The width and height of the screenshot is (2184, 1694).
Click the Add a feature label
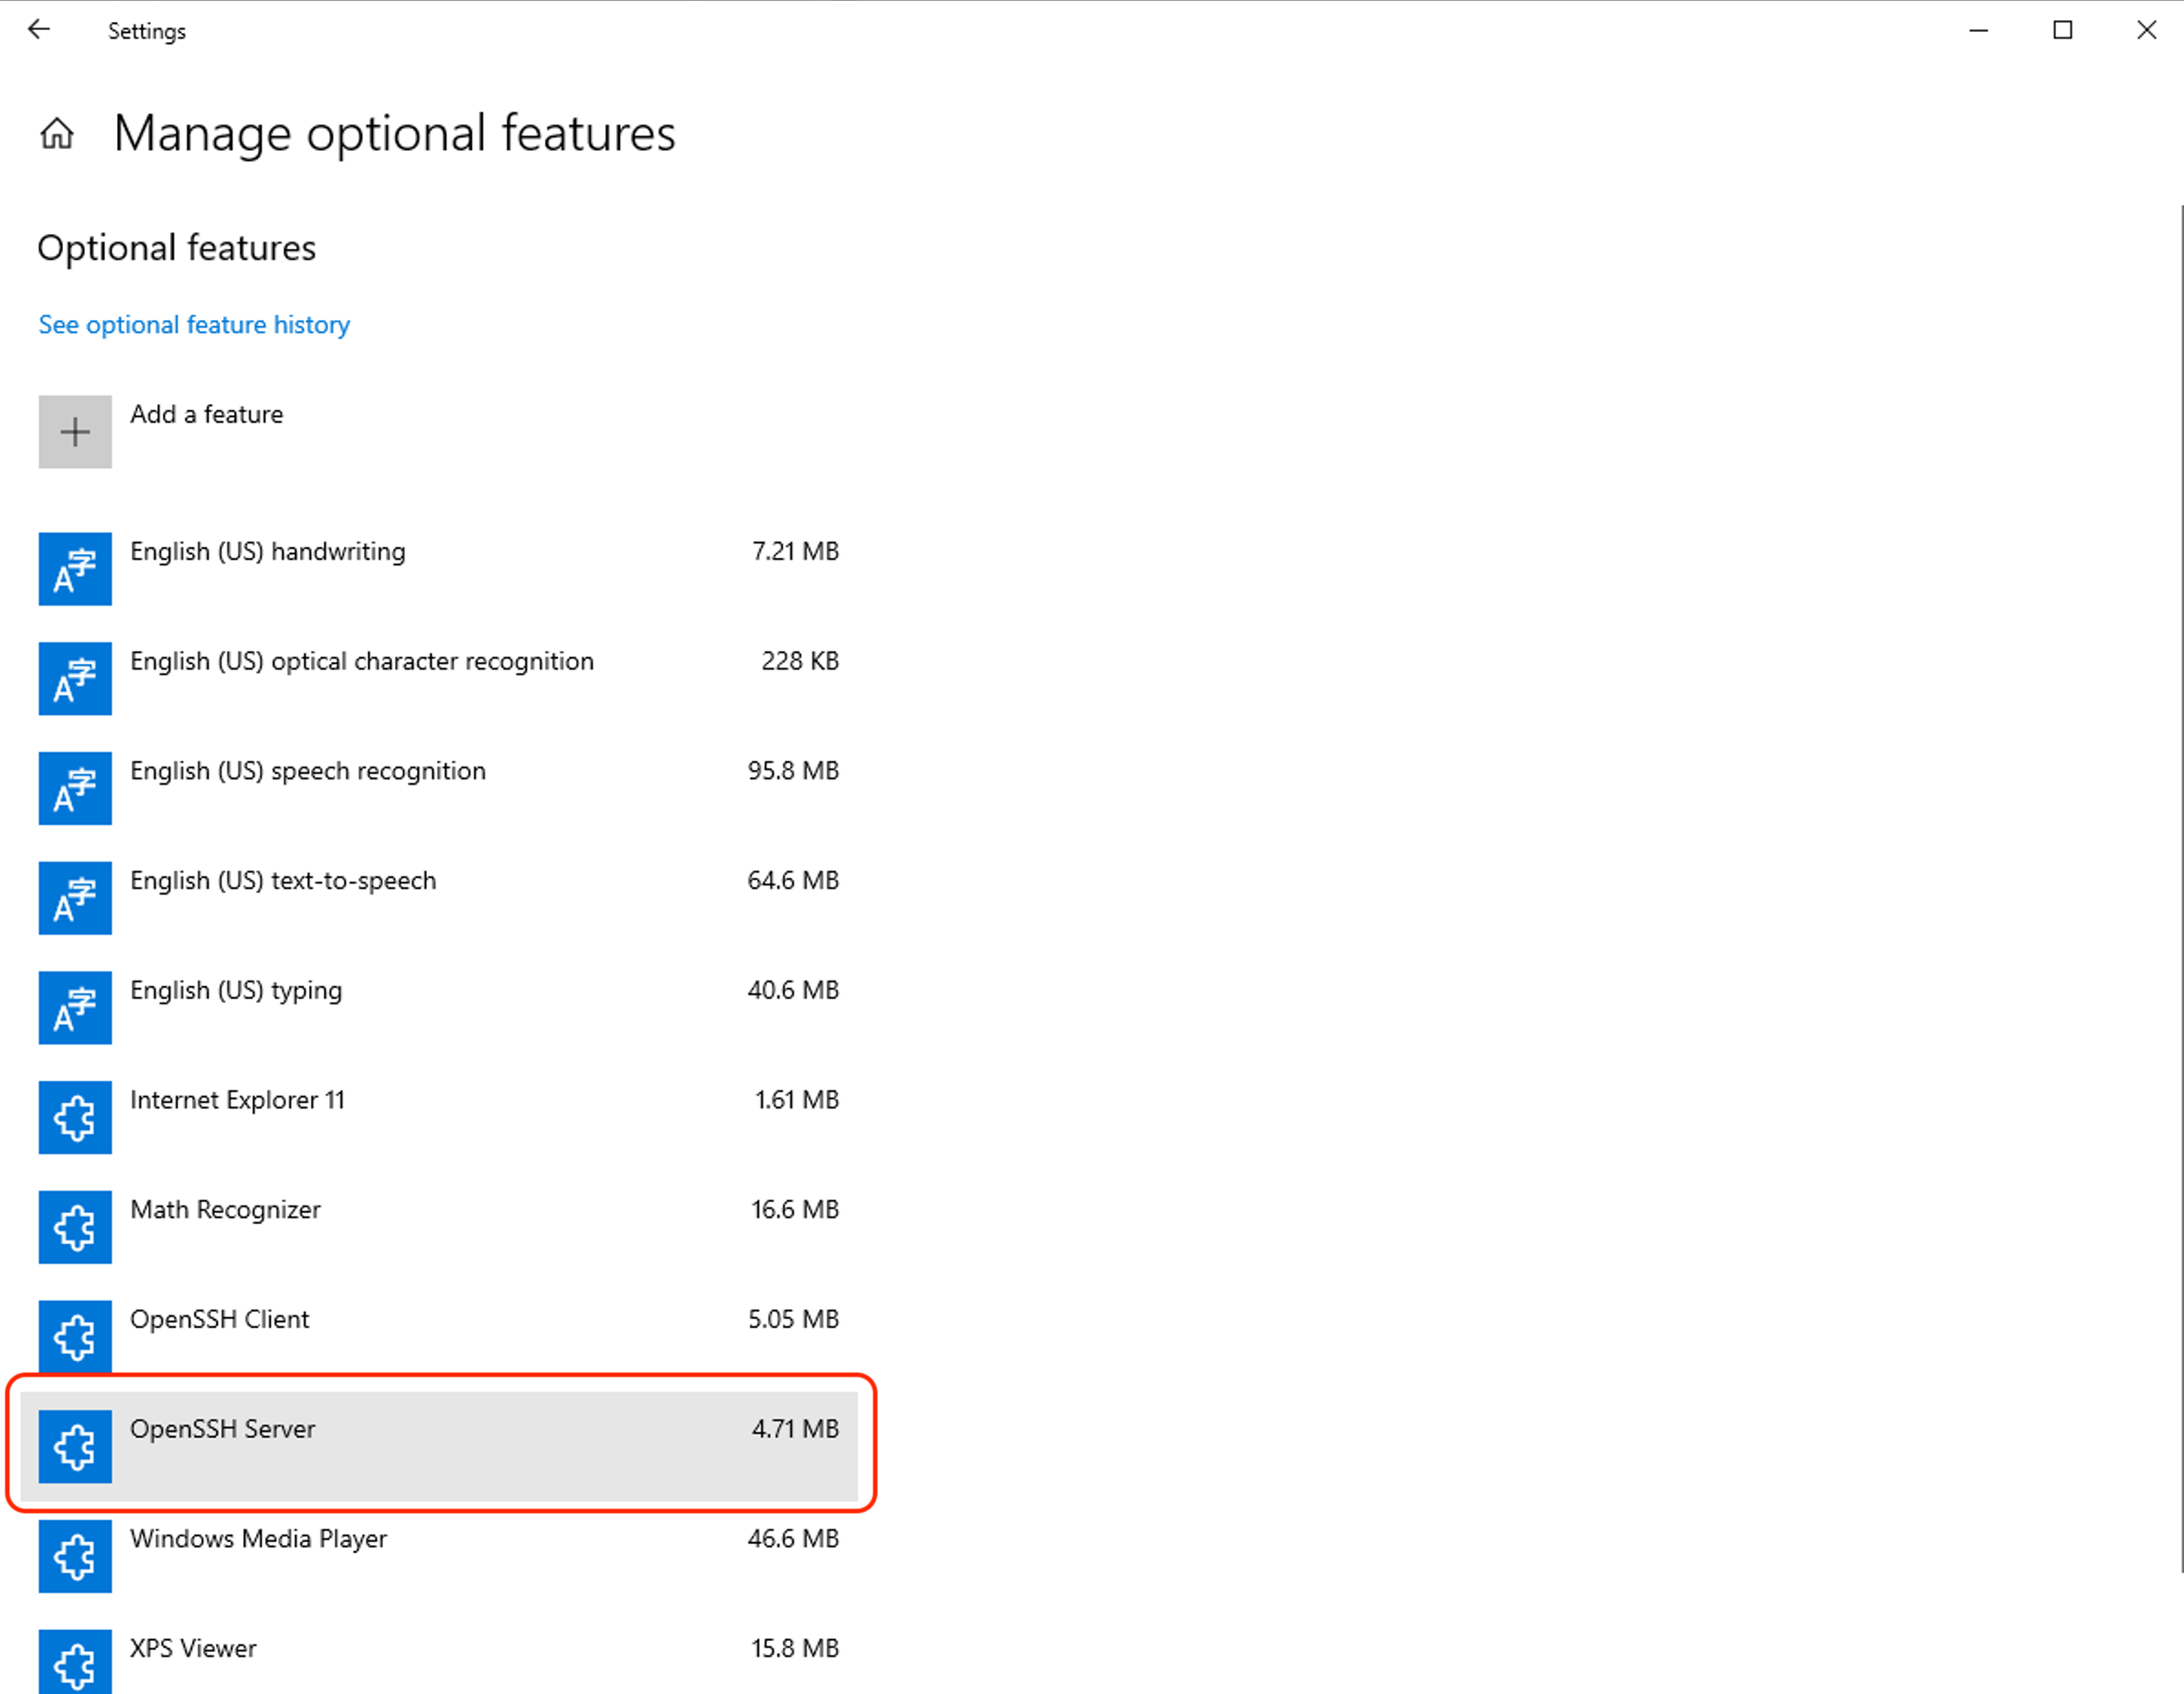[x=207, y=414]
